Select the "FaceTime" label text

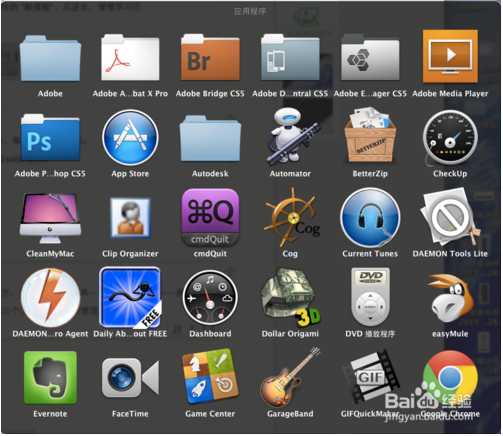click(130, 414)
